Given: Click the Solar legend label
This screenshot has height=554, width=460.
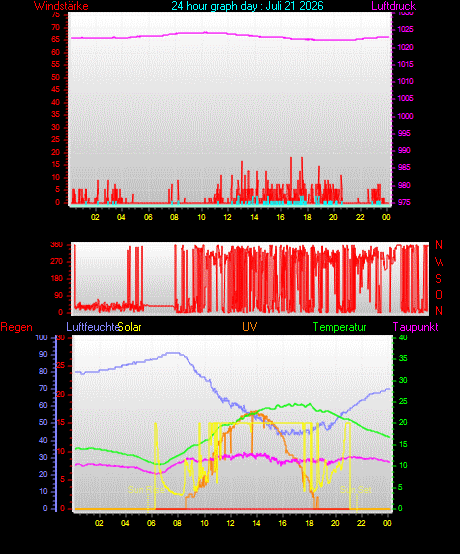Looking at the screenshot, I should coord(130,327).
